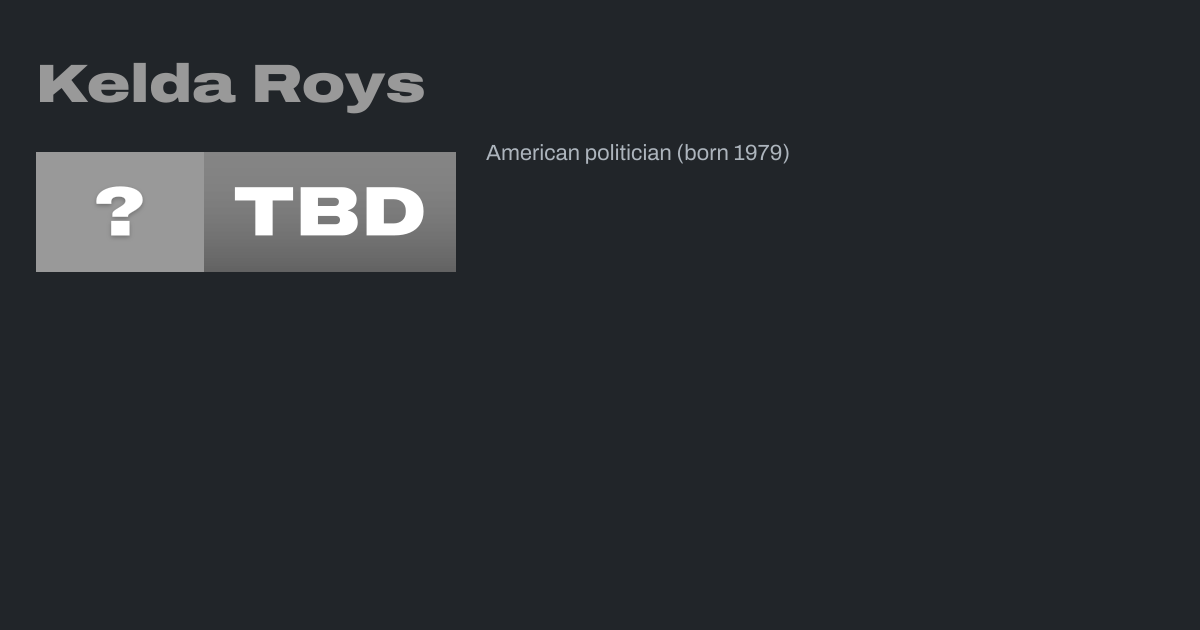Click the letter y in Roys
Screen dimensions: 1200x630
tap(365, 91)
